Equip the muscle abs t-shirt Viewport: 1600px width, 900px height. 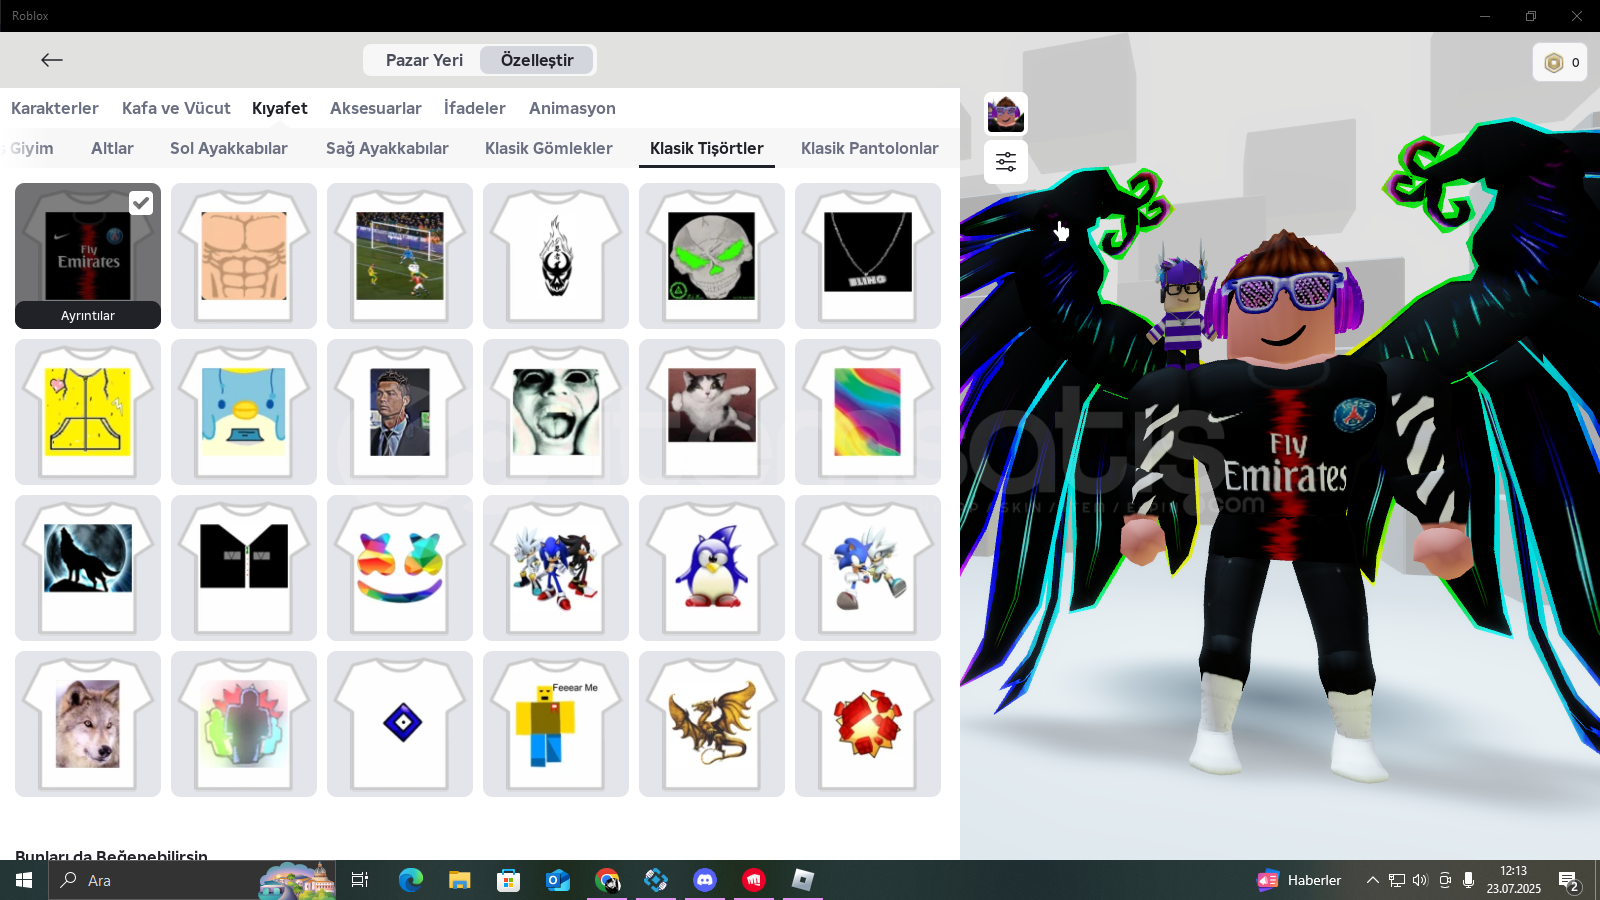coord(244,256)
